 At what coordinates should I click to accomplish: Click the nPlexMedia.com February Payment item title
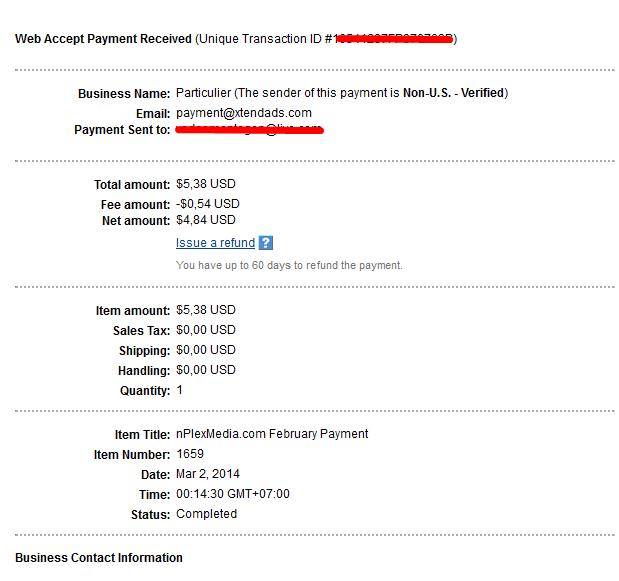click(272, 434)
